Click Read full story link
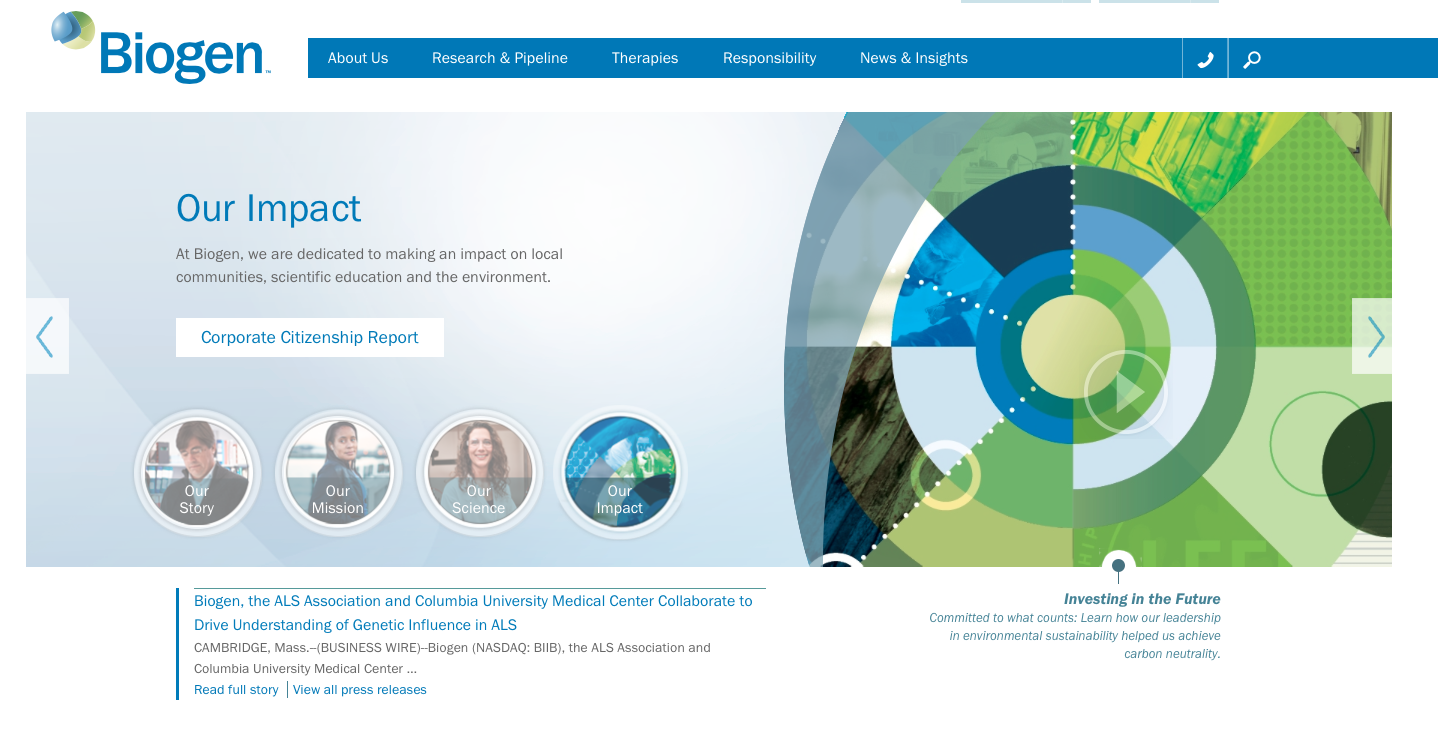Screen dimensions: 1438x733 pyautogui.click(x=236, y=690)
